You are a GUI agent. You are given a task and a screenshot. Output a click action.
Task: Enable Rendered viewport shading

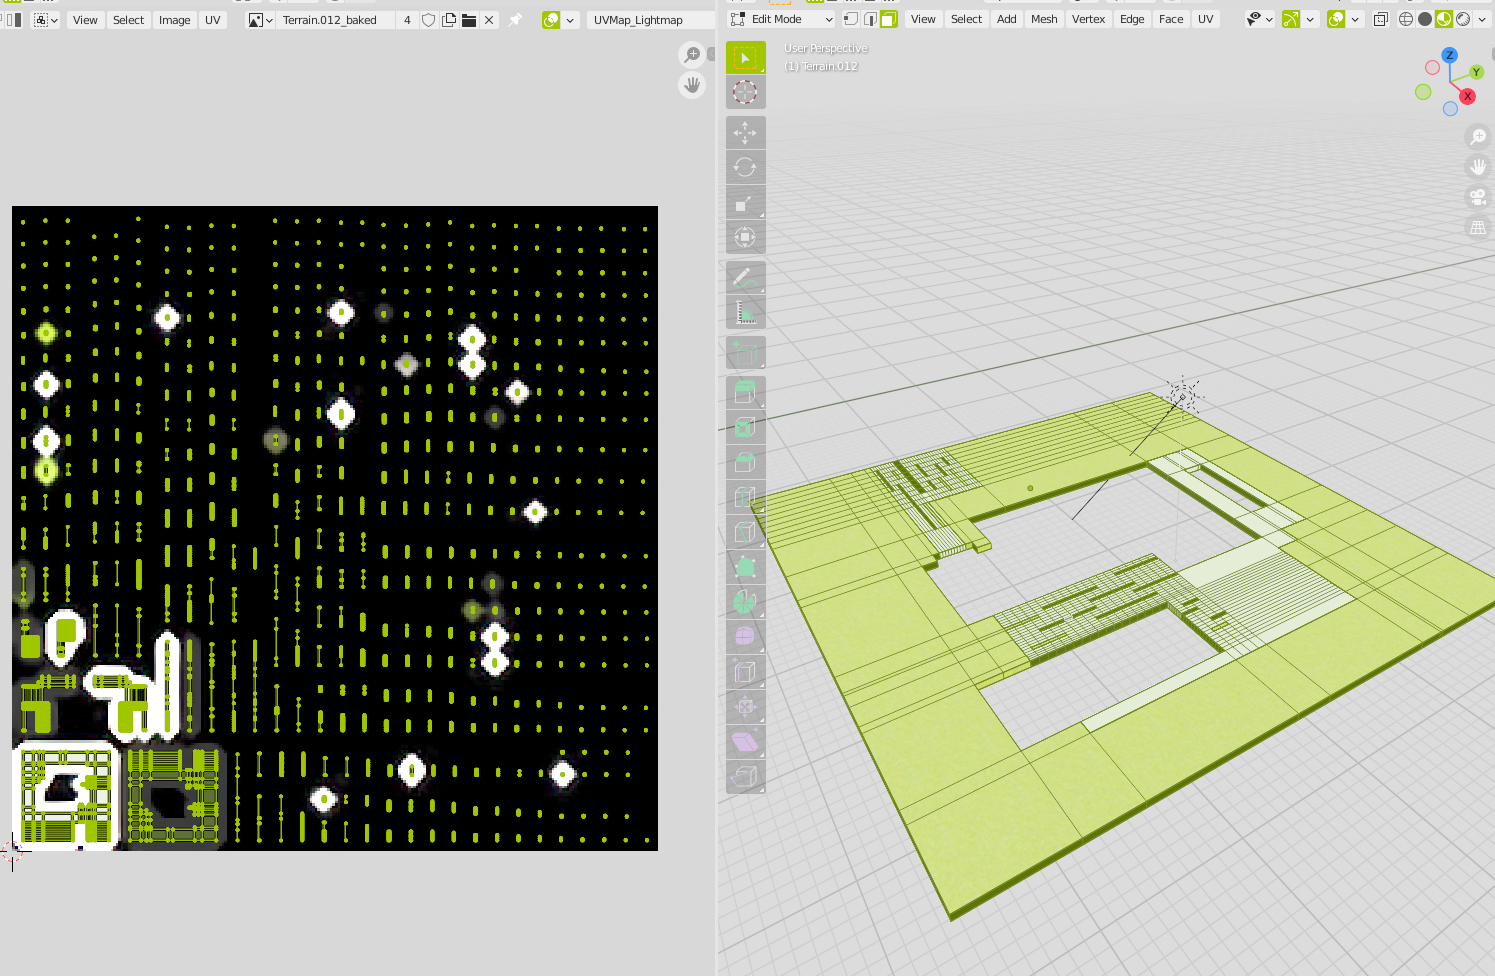1462,19
